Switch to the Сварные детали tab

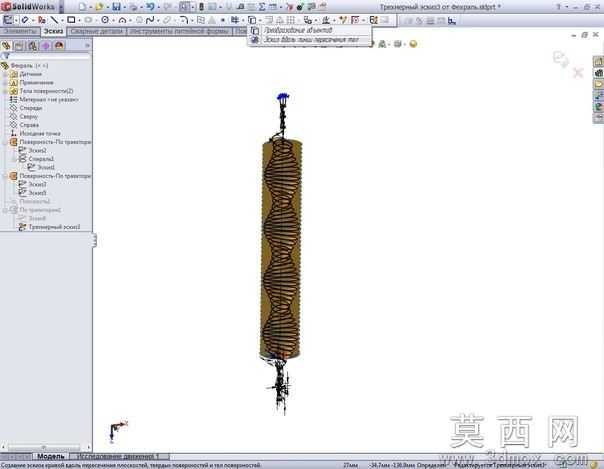pos(97,31)
